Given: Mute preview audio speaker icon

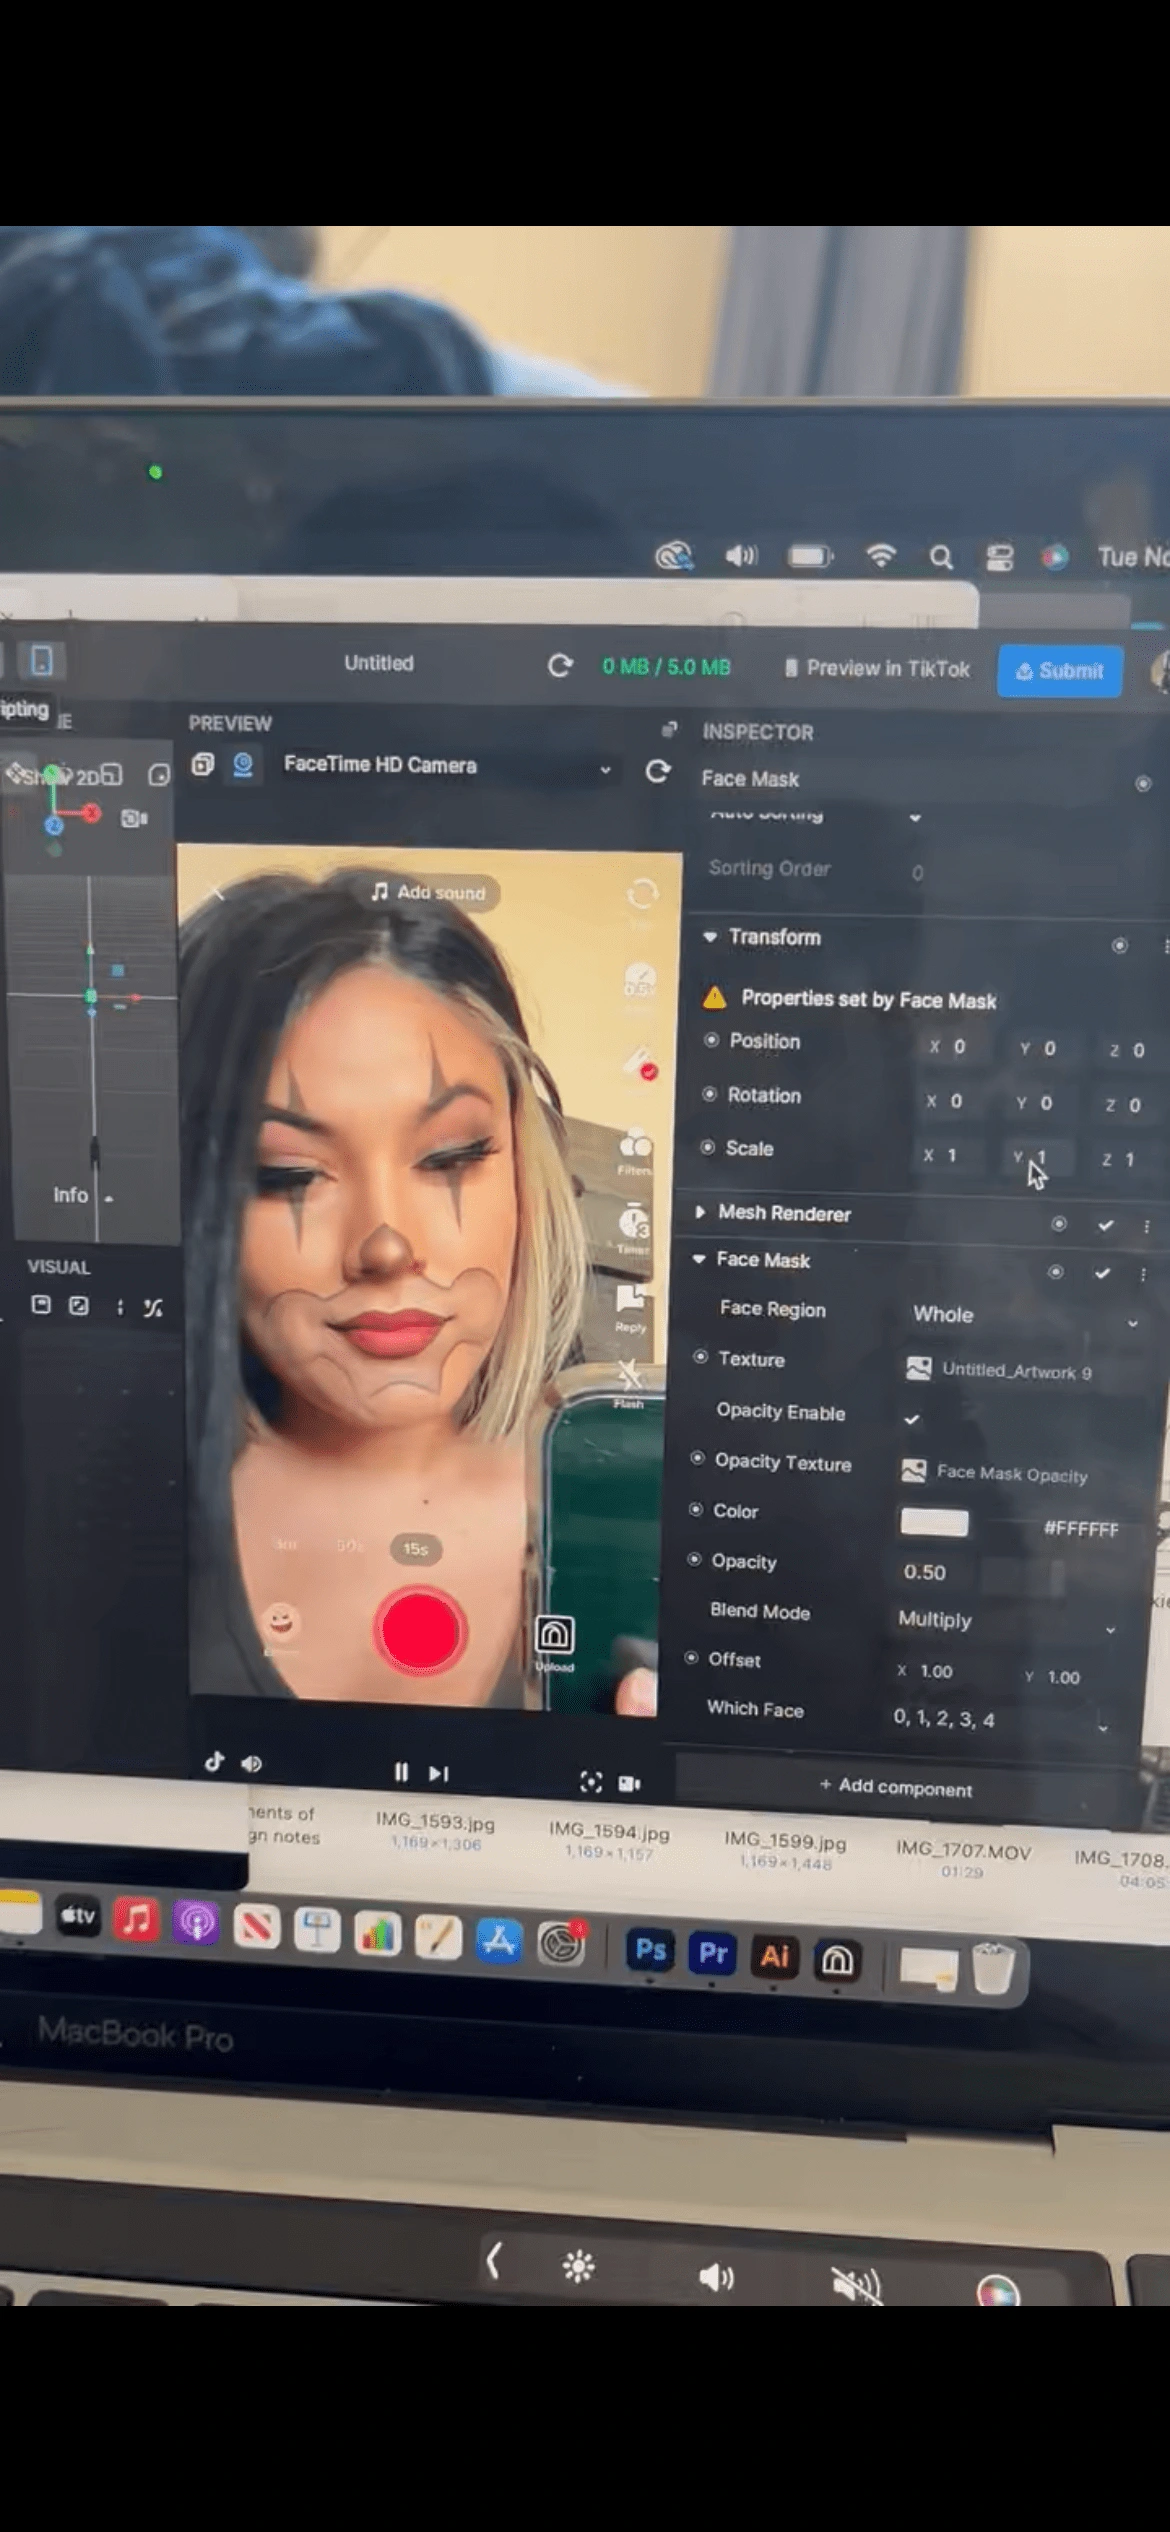Looking at the screenshot, I should point(251,1764).
